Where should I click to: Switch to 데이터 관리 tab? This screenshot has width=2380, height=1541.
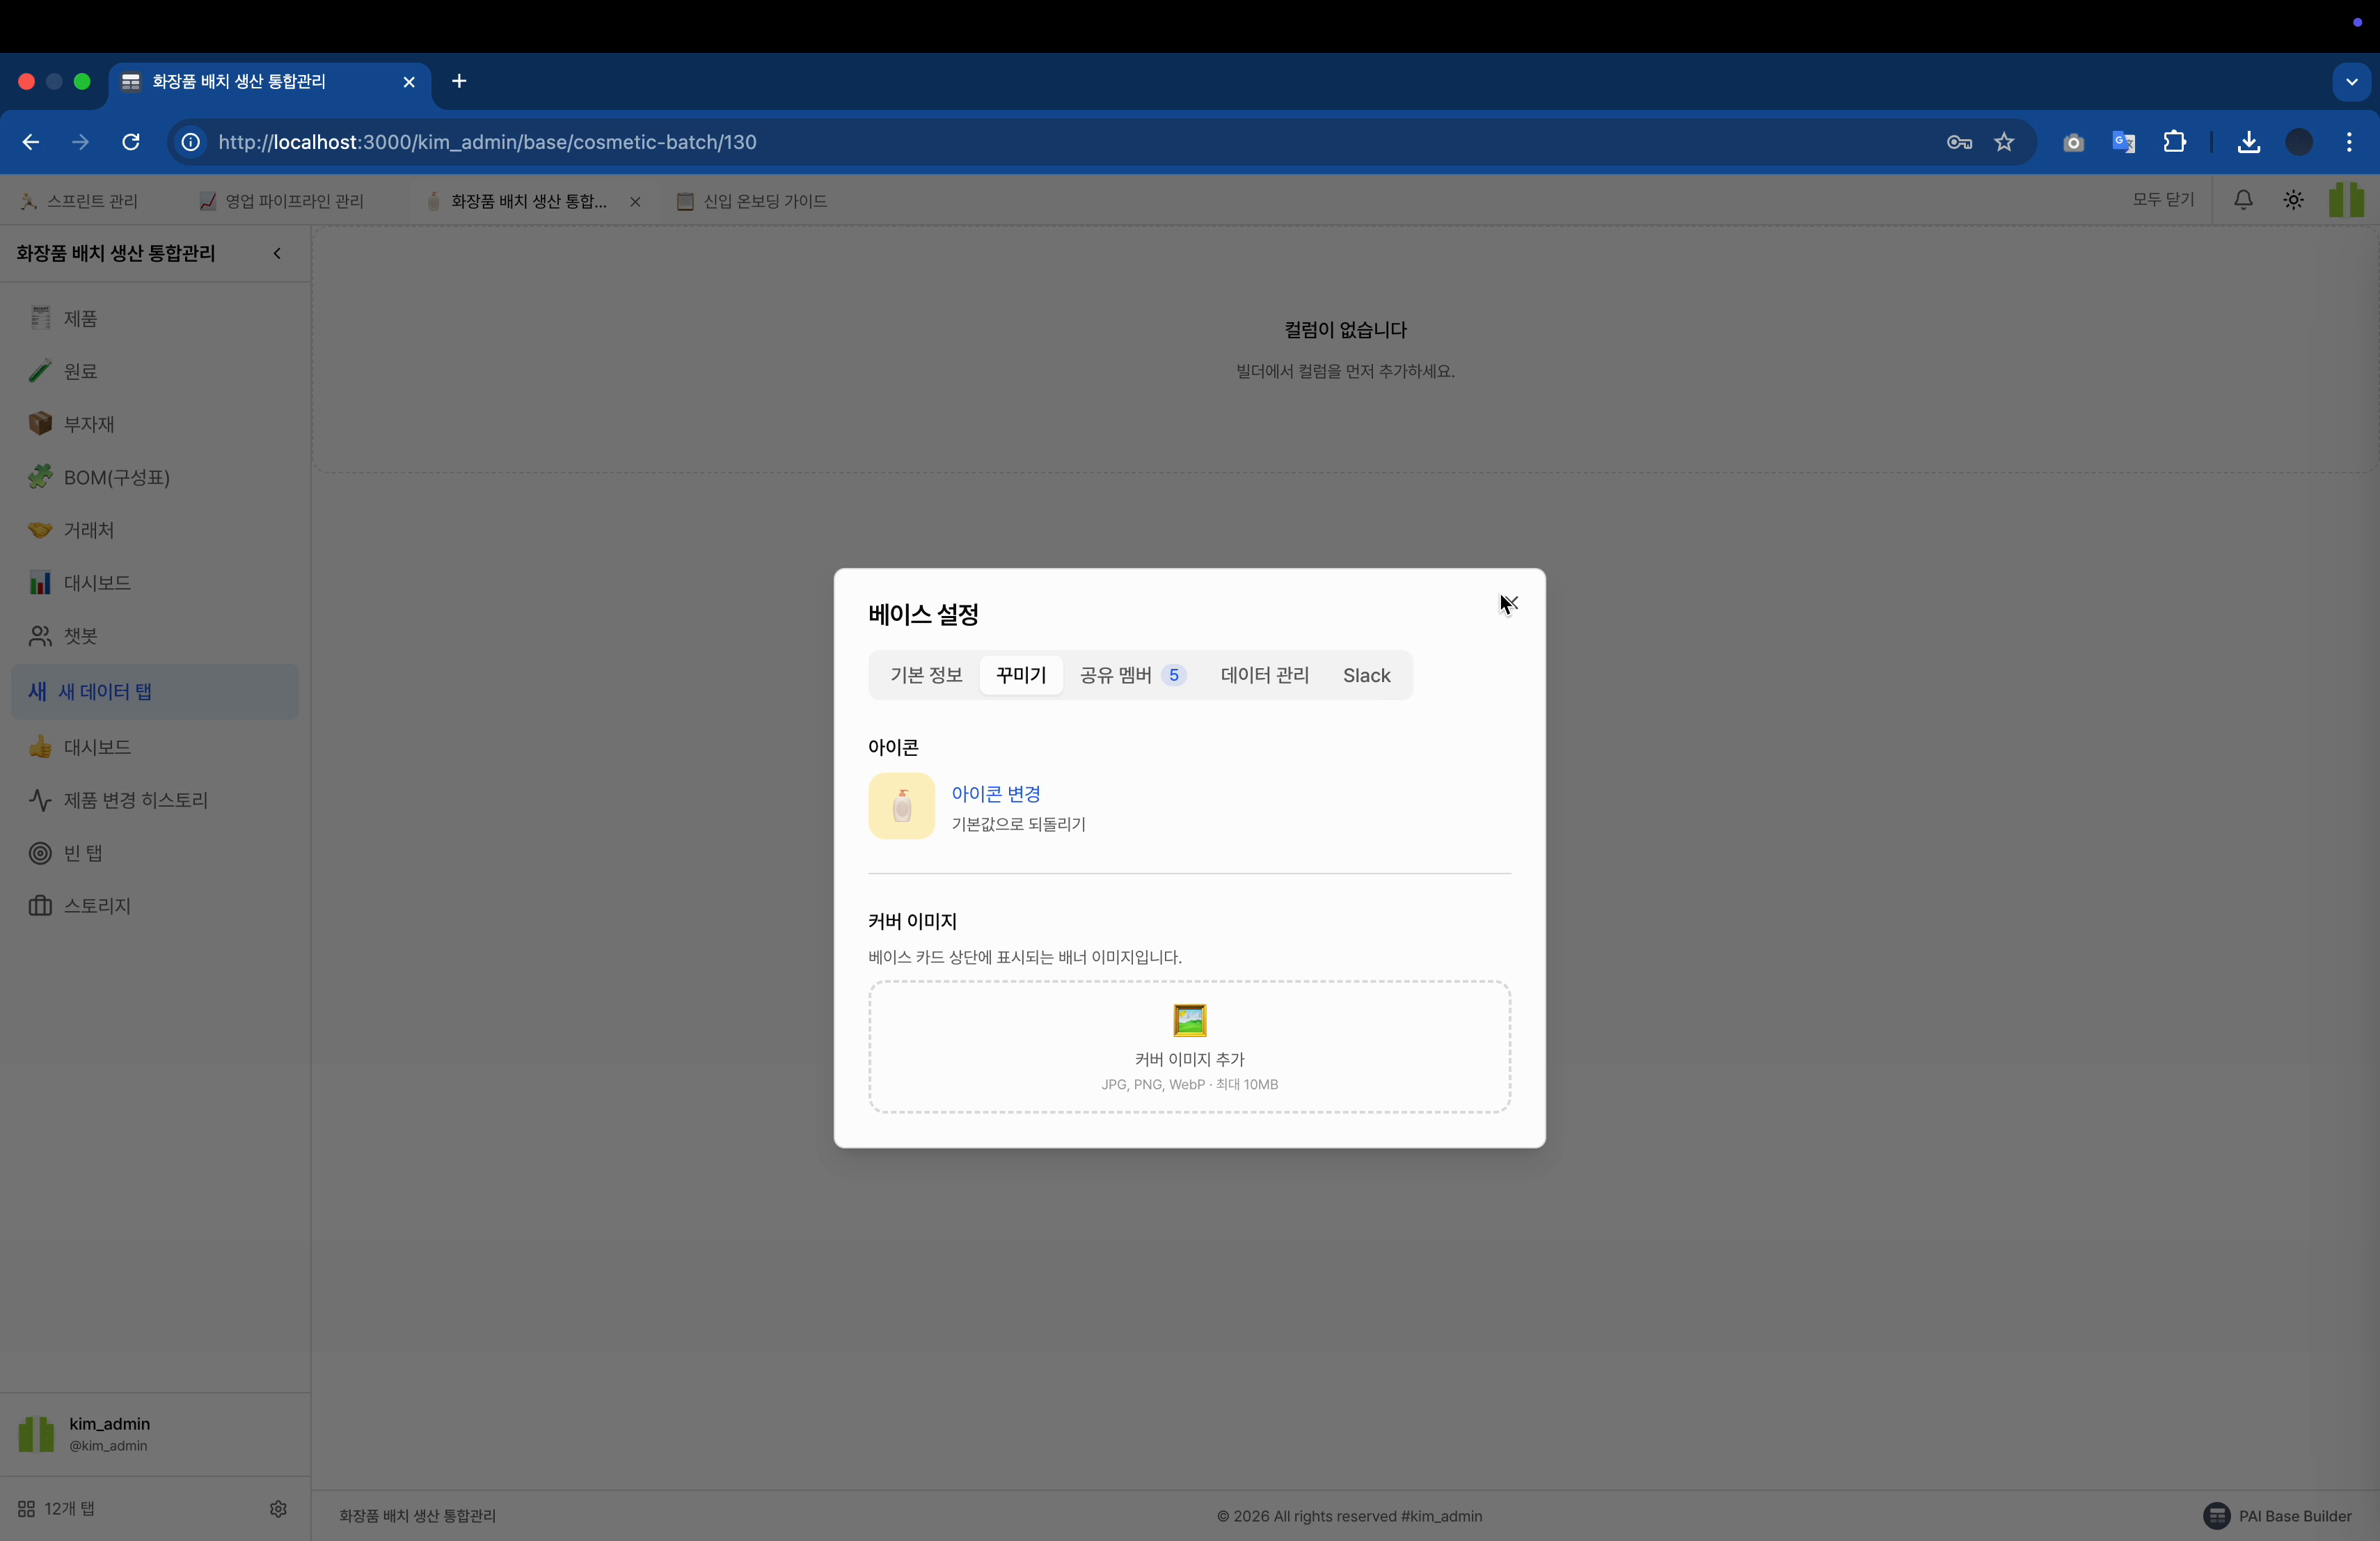coord(1264,675)
